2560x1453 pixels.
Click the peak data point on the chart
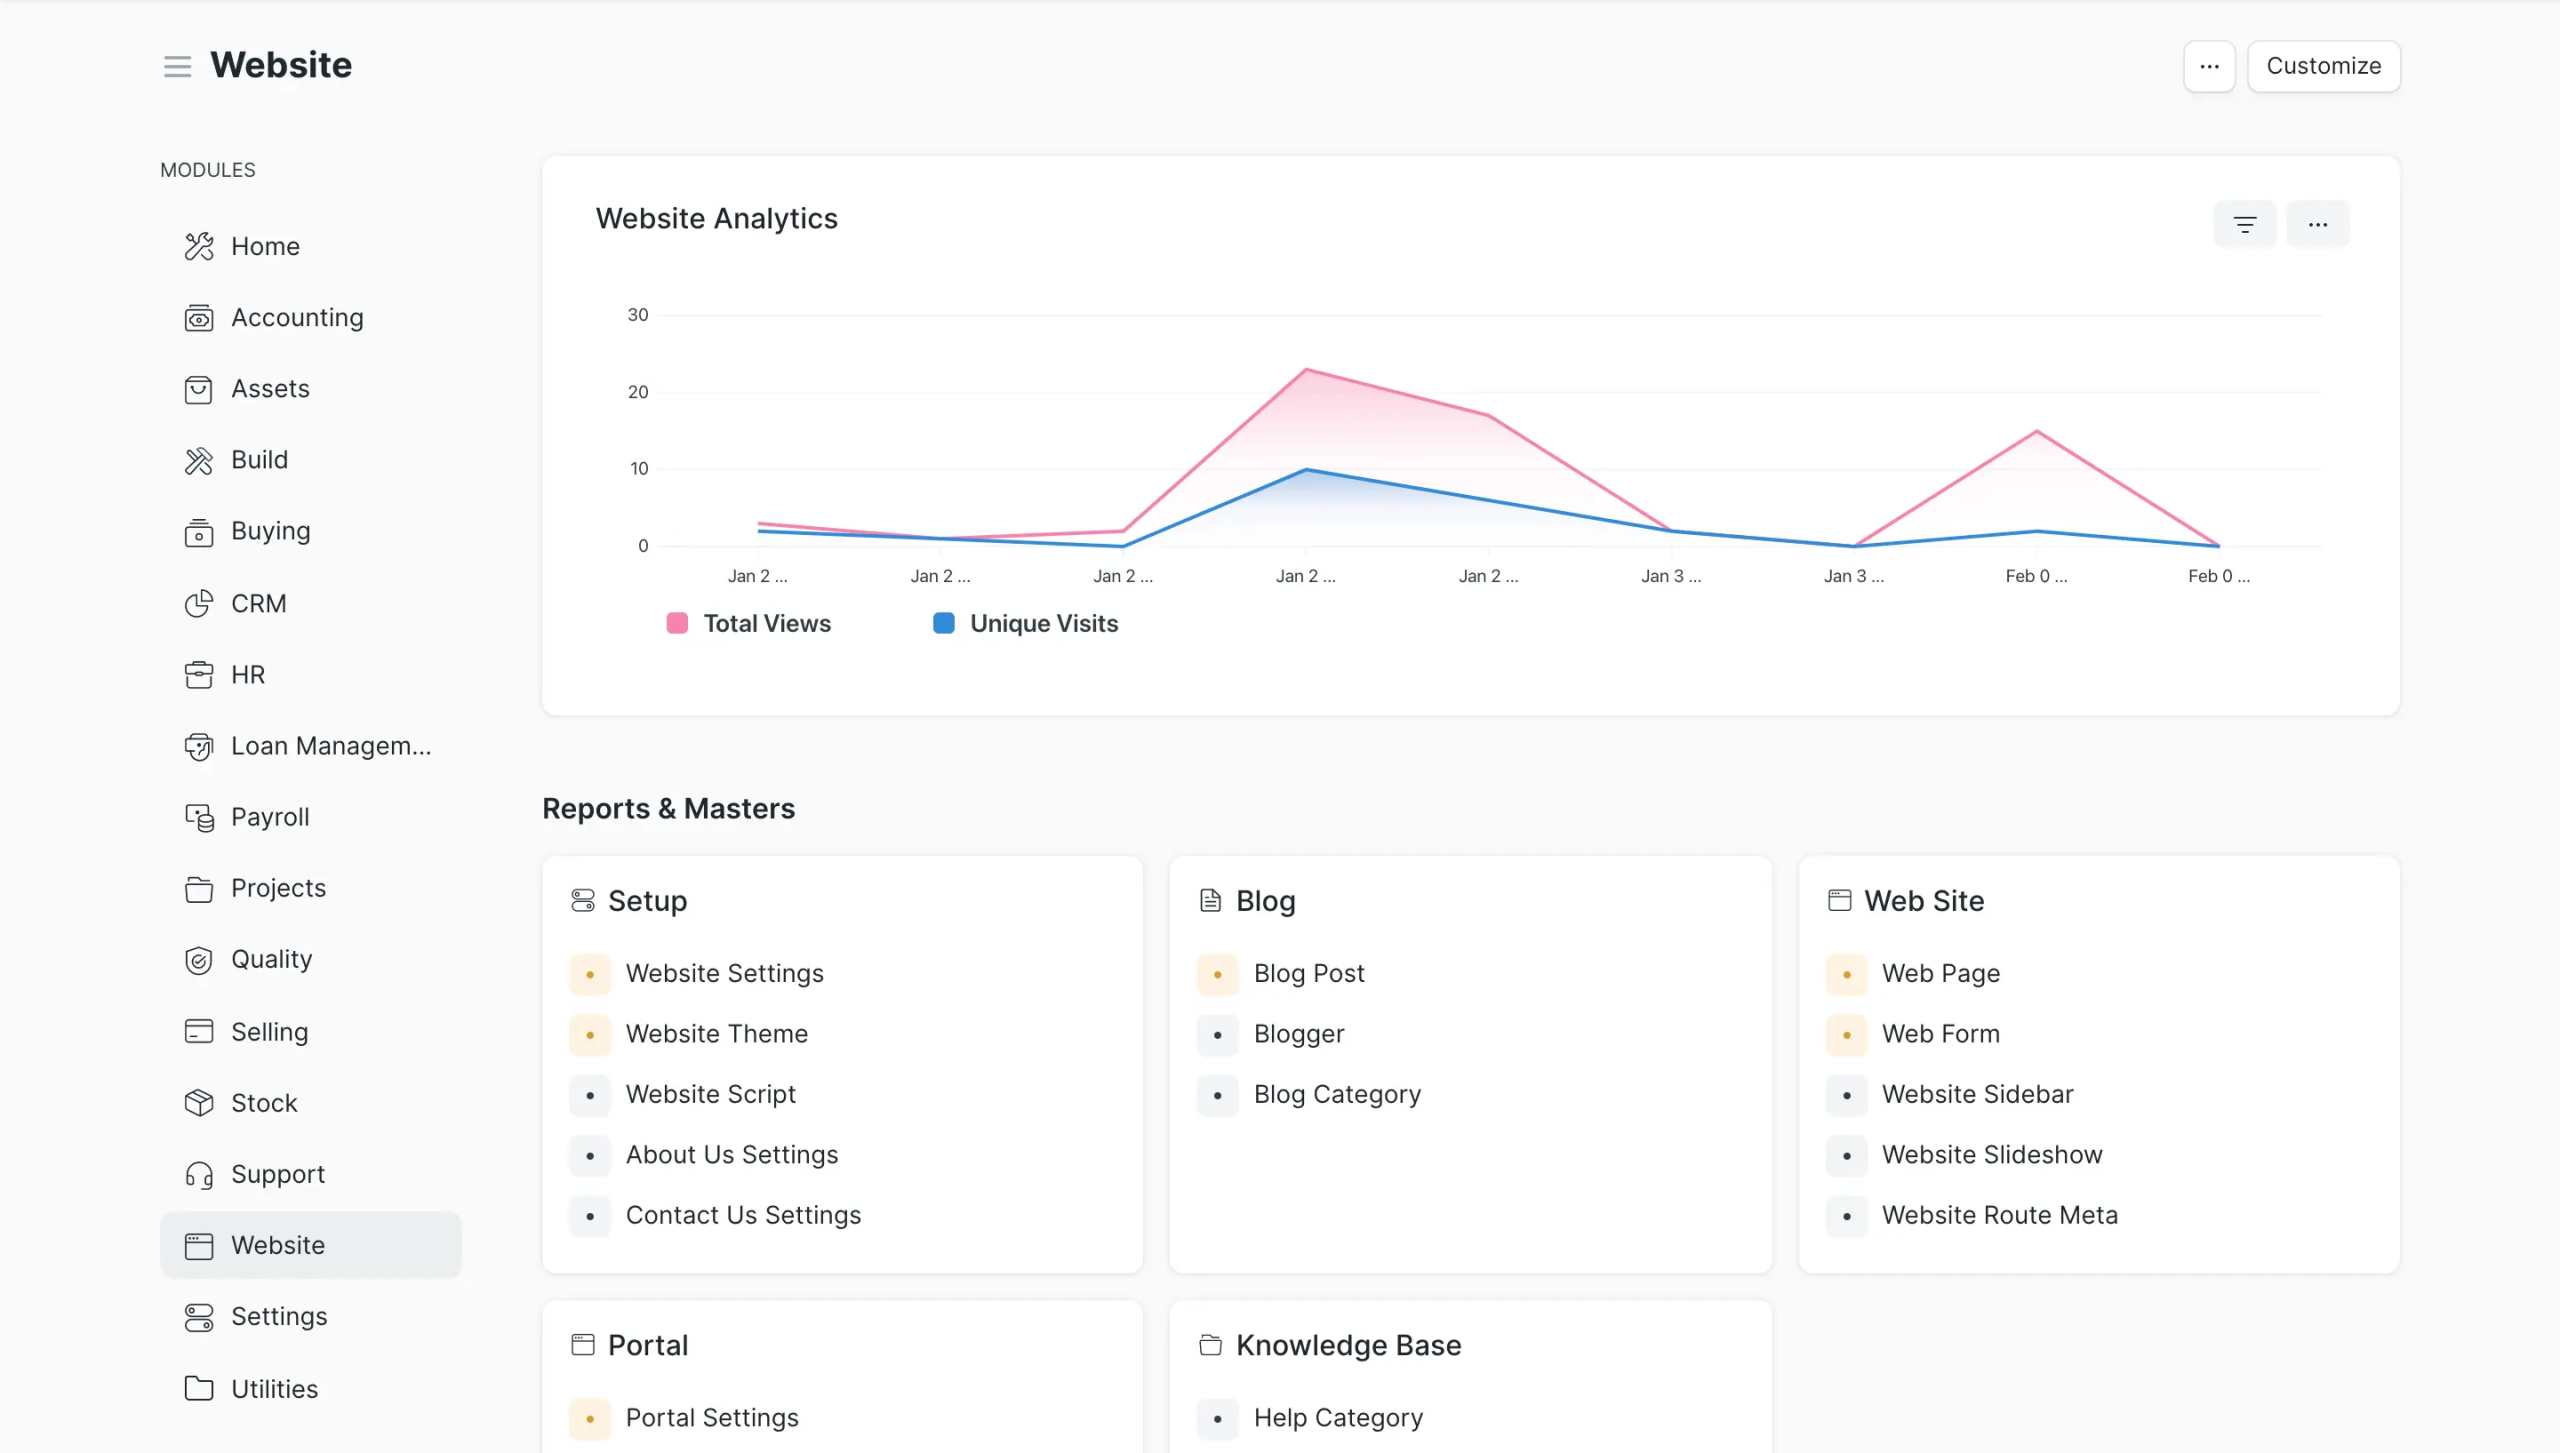[x=1306, y=370]
